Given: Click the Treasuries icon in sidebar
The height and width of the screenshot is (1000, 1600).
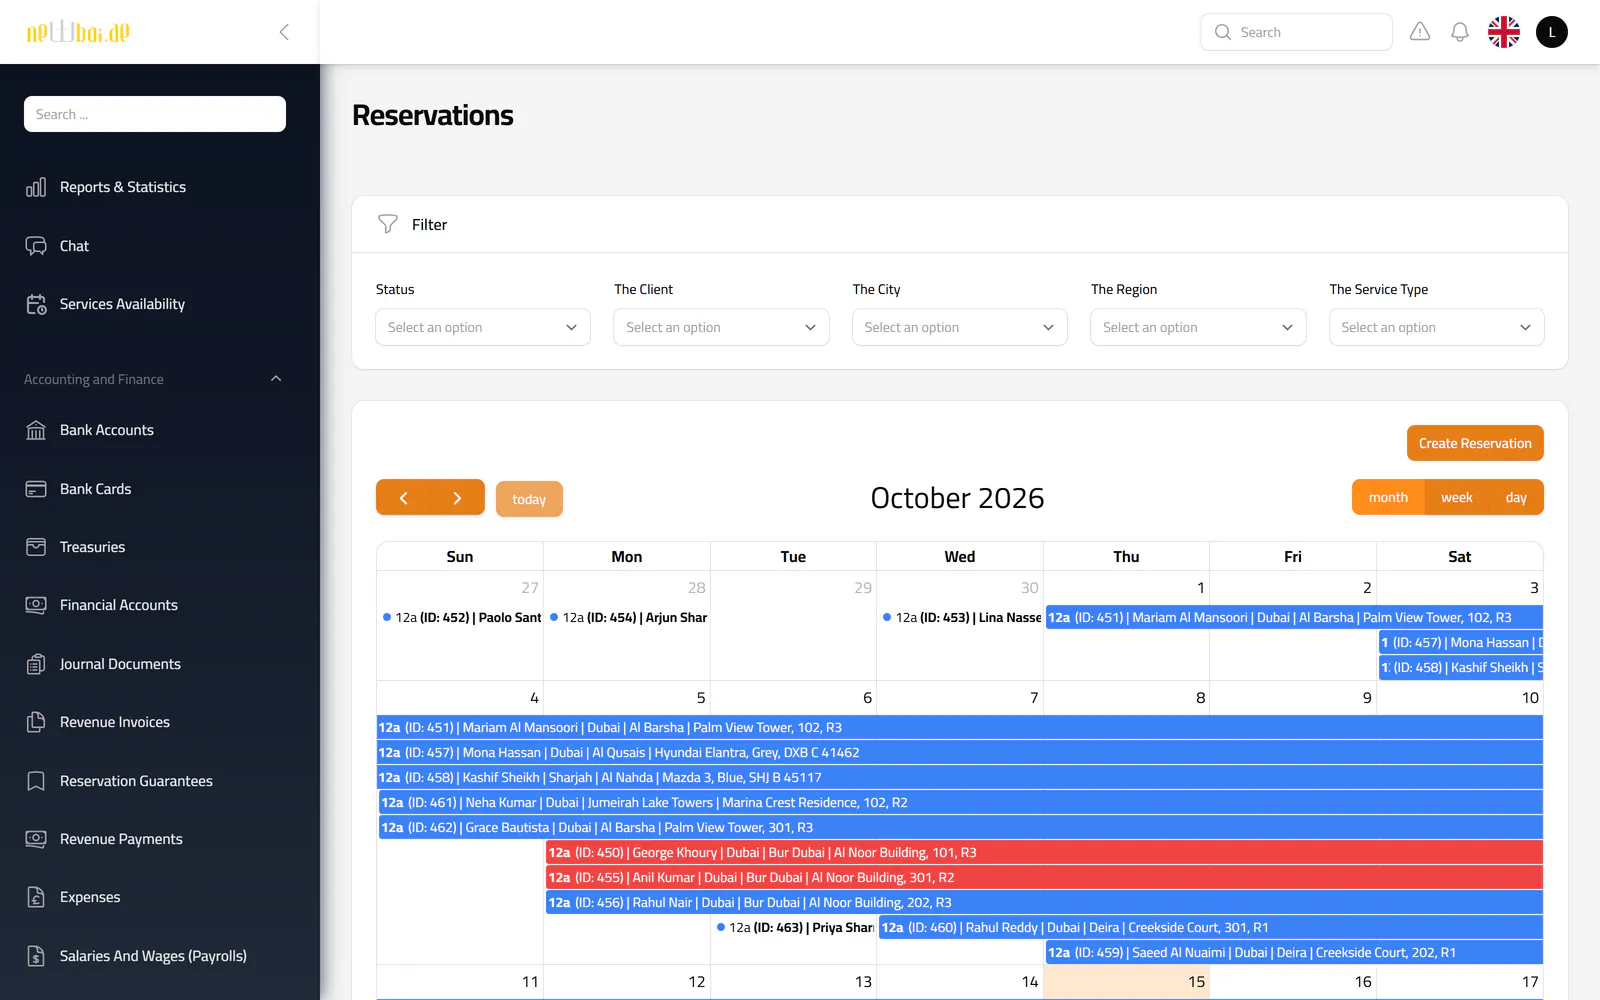Looking at the screenshot, I should [x=36, y=547].
